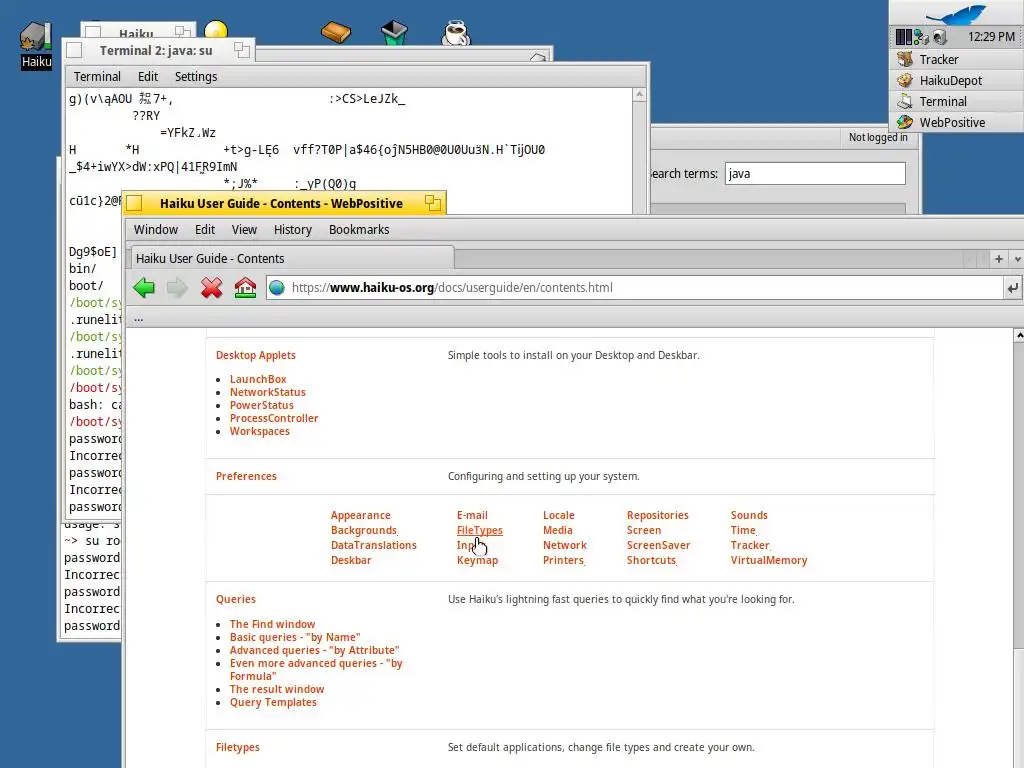1024x768 pixels.
Task: Click the trash bin icon on the desktop
Action: tap(394, 33)
